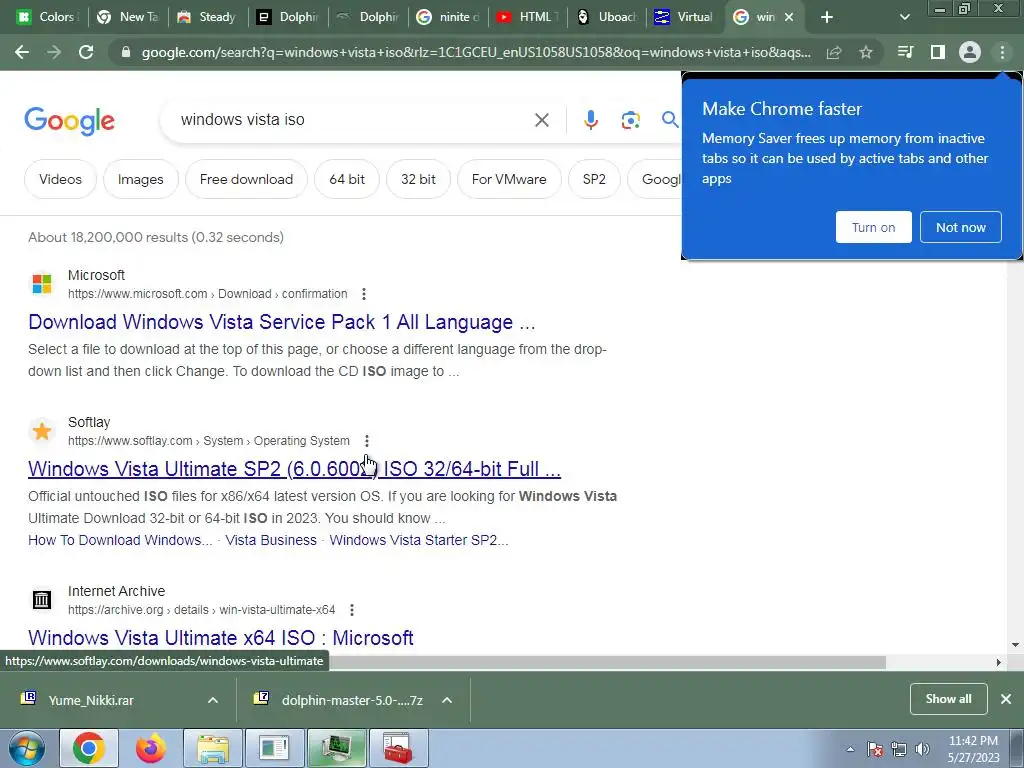Select the SP2 filter chip
Viewport: 1024px width, 768px height.
point(594,179)
